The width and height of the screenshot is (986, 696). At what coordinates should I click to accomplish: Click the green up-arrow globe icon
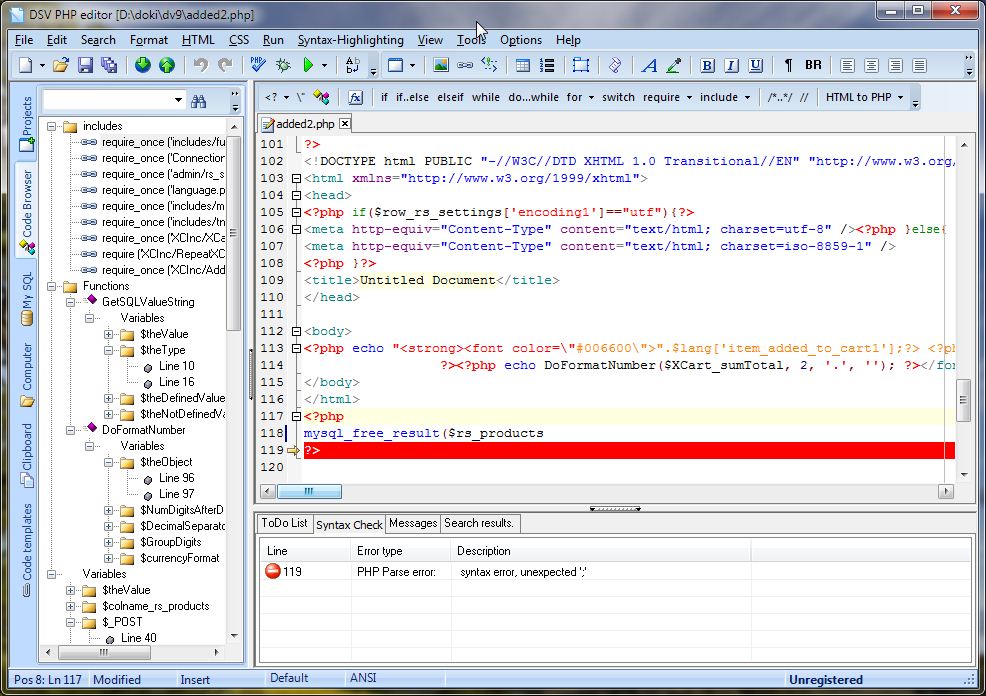click(167, 65)
